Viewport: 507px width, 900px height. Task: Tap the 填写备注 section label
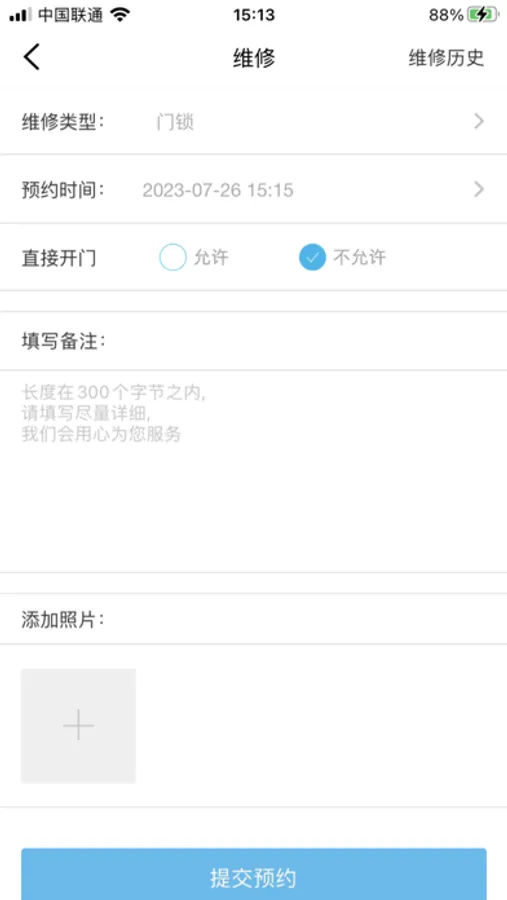click(x=64, y=342)
